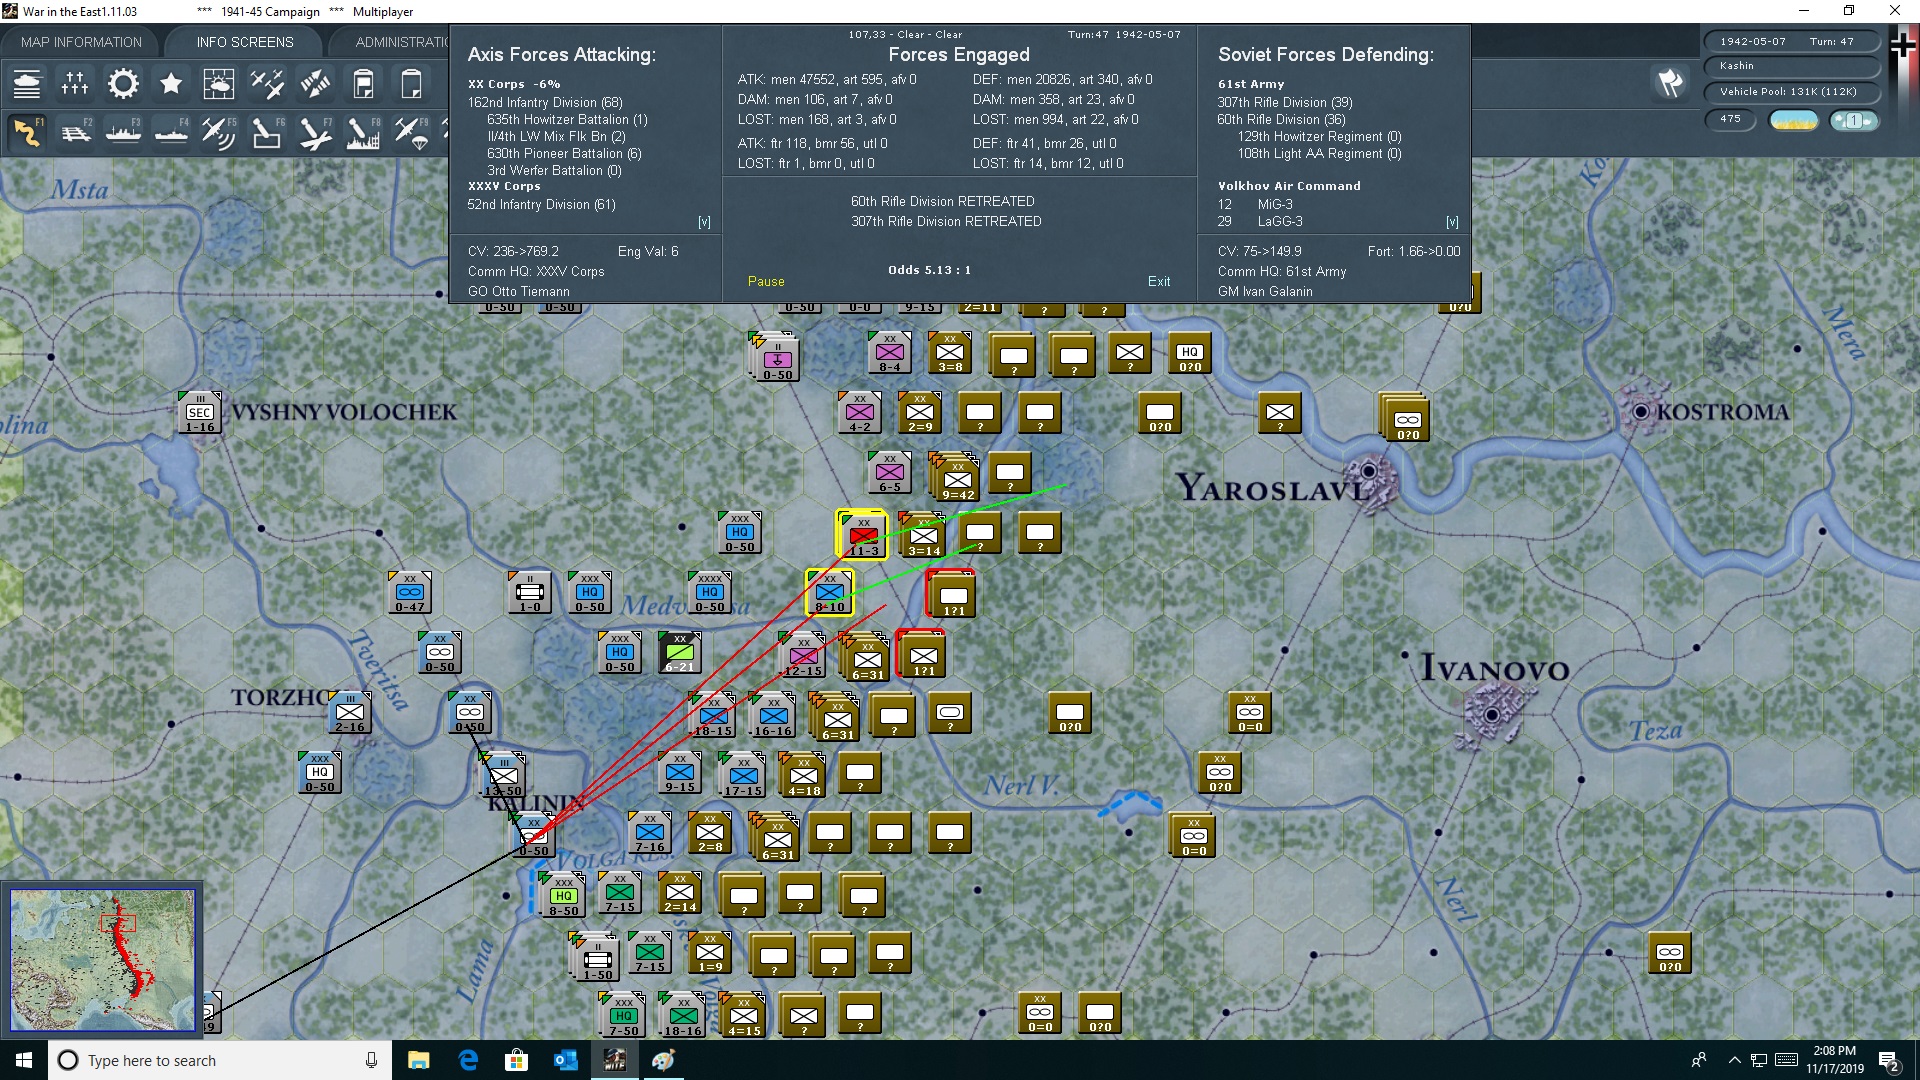The height and width of the screenshot is (1080, 1920).
Task: Click the end turn flags icon
Action: [1670, 83]
